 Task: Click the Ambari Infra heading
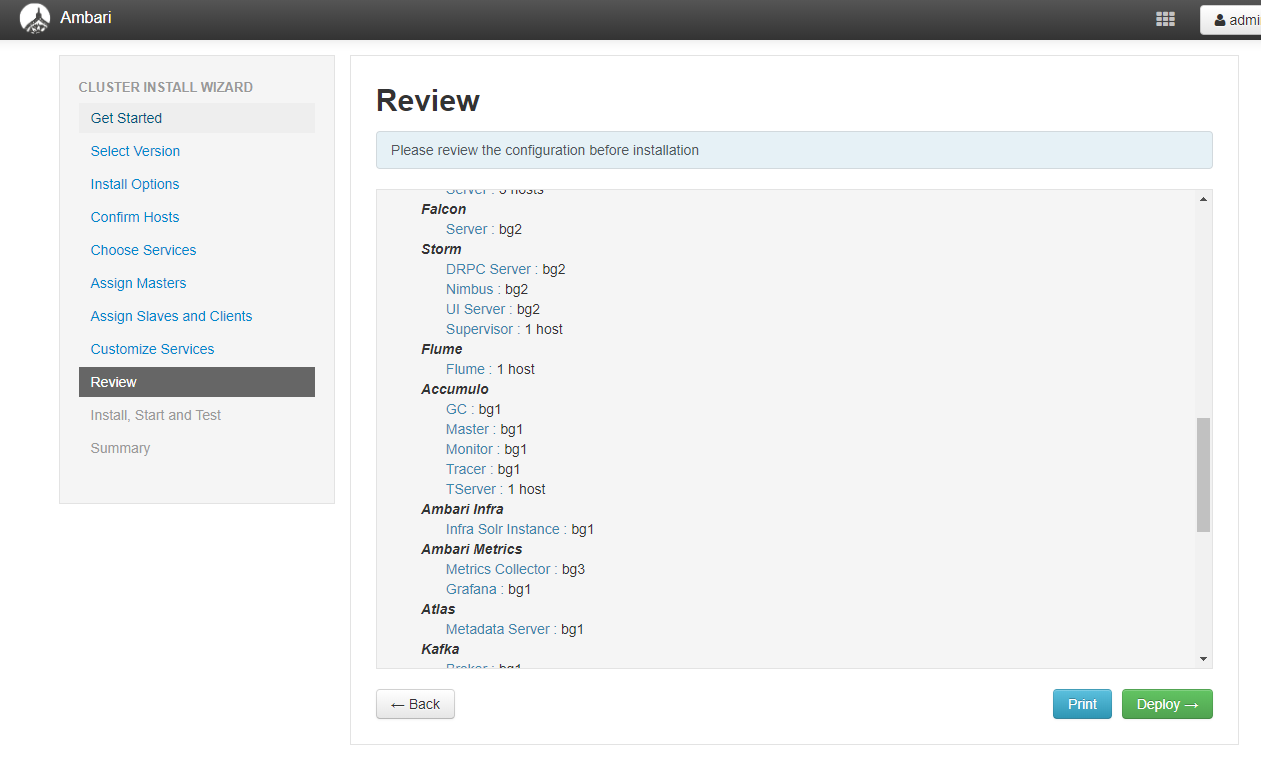click(x=462, y=509)
